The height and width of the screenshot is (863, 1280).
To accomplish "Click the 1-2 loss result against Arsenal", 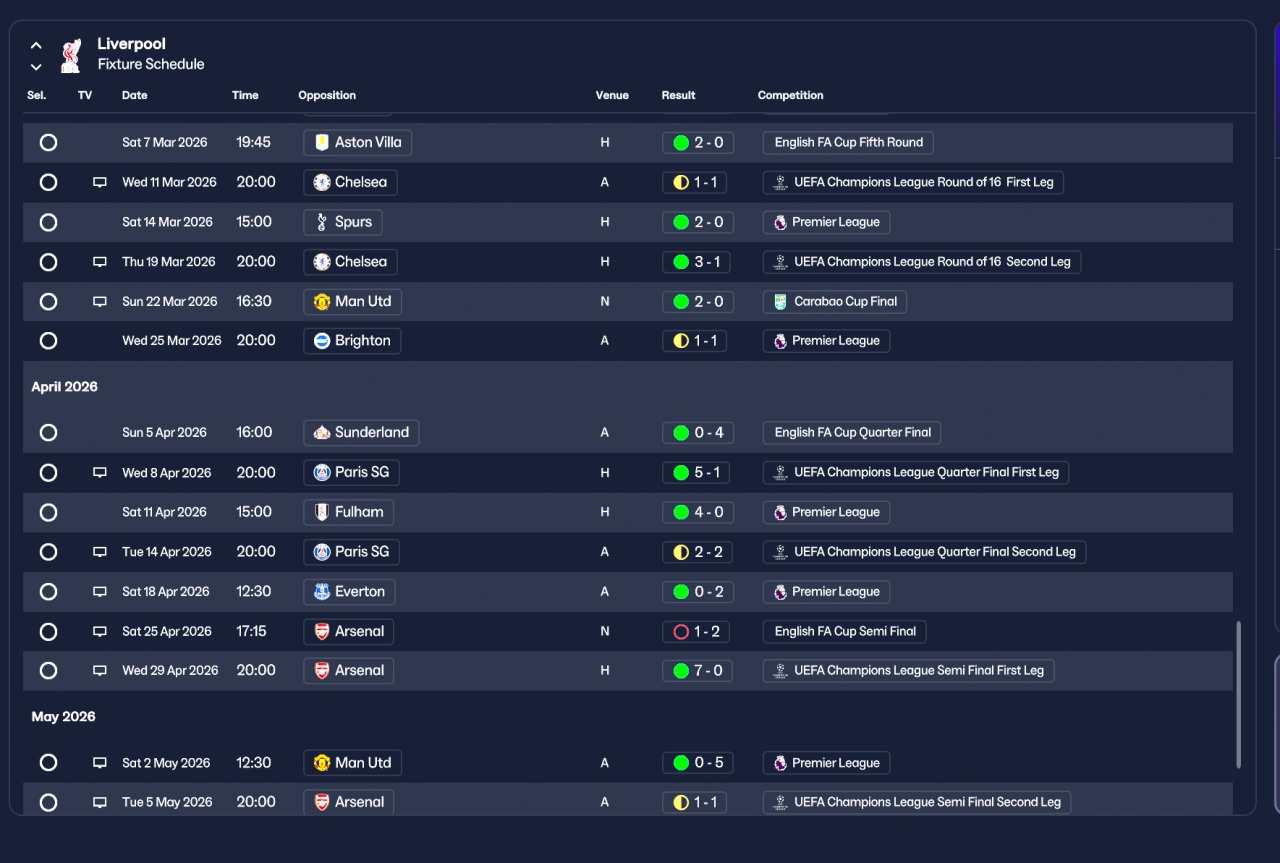I will (697, 631).
